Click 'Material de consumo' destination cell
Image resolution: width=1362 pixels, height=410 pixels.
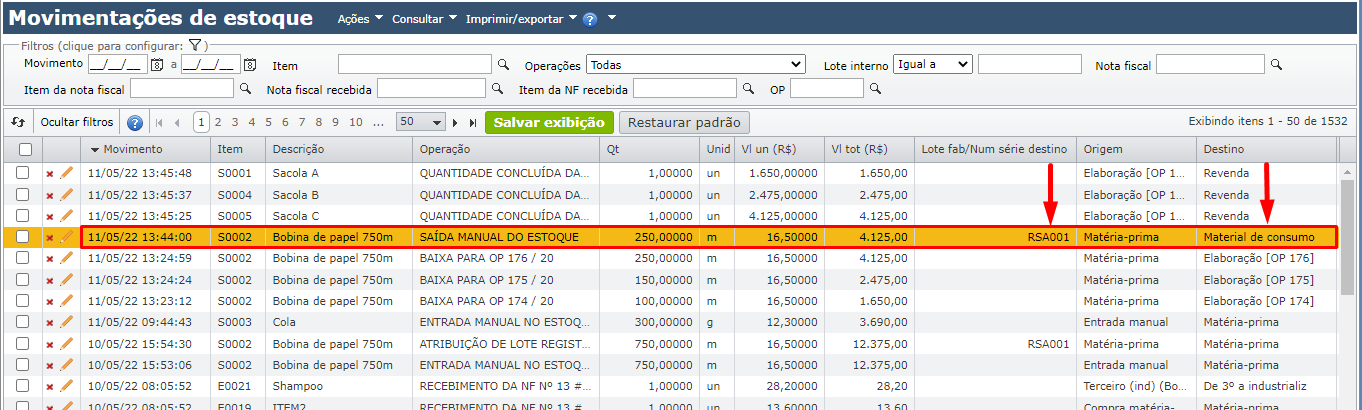click(1260, 237)
